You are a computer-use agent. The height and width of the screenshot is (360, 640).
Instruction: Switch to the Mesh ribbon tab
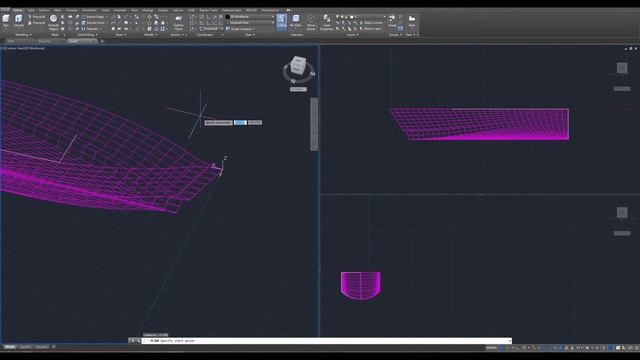(58, 10)
